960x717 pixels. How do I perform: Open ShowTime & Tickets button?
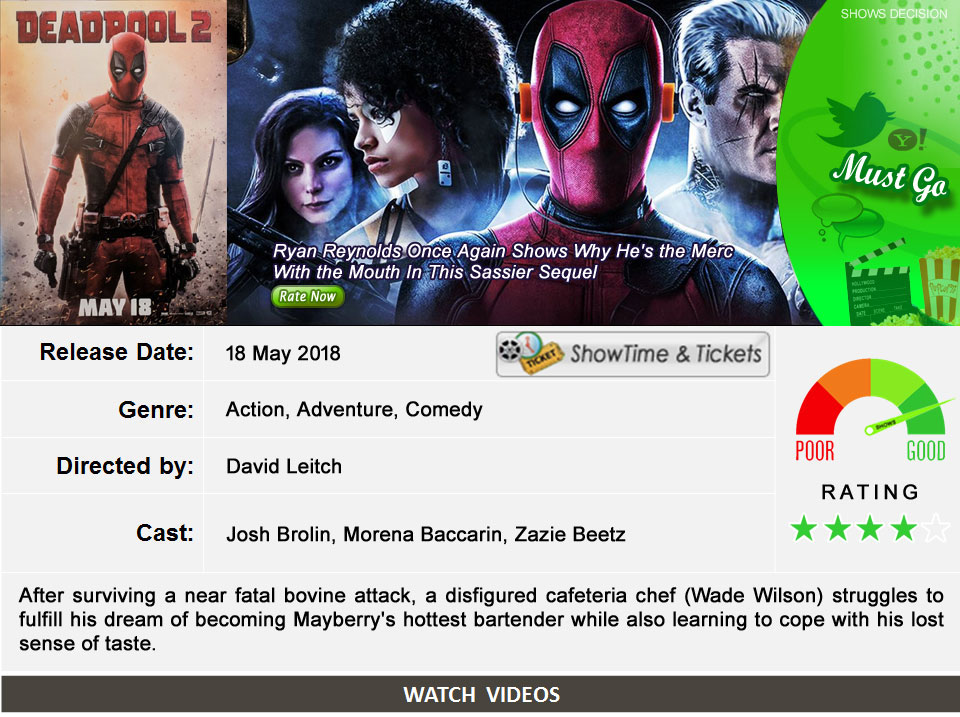[x=632, y=354]
